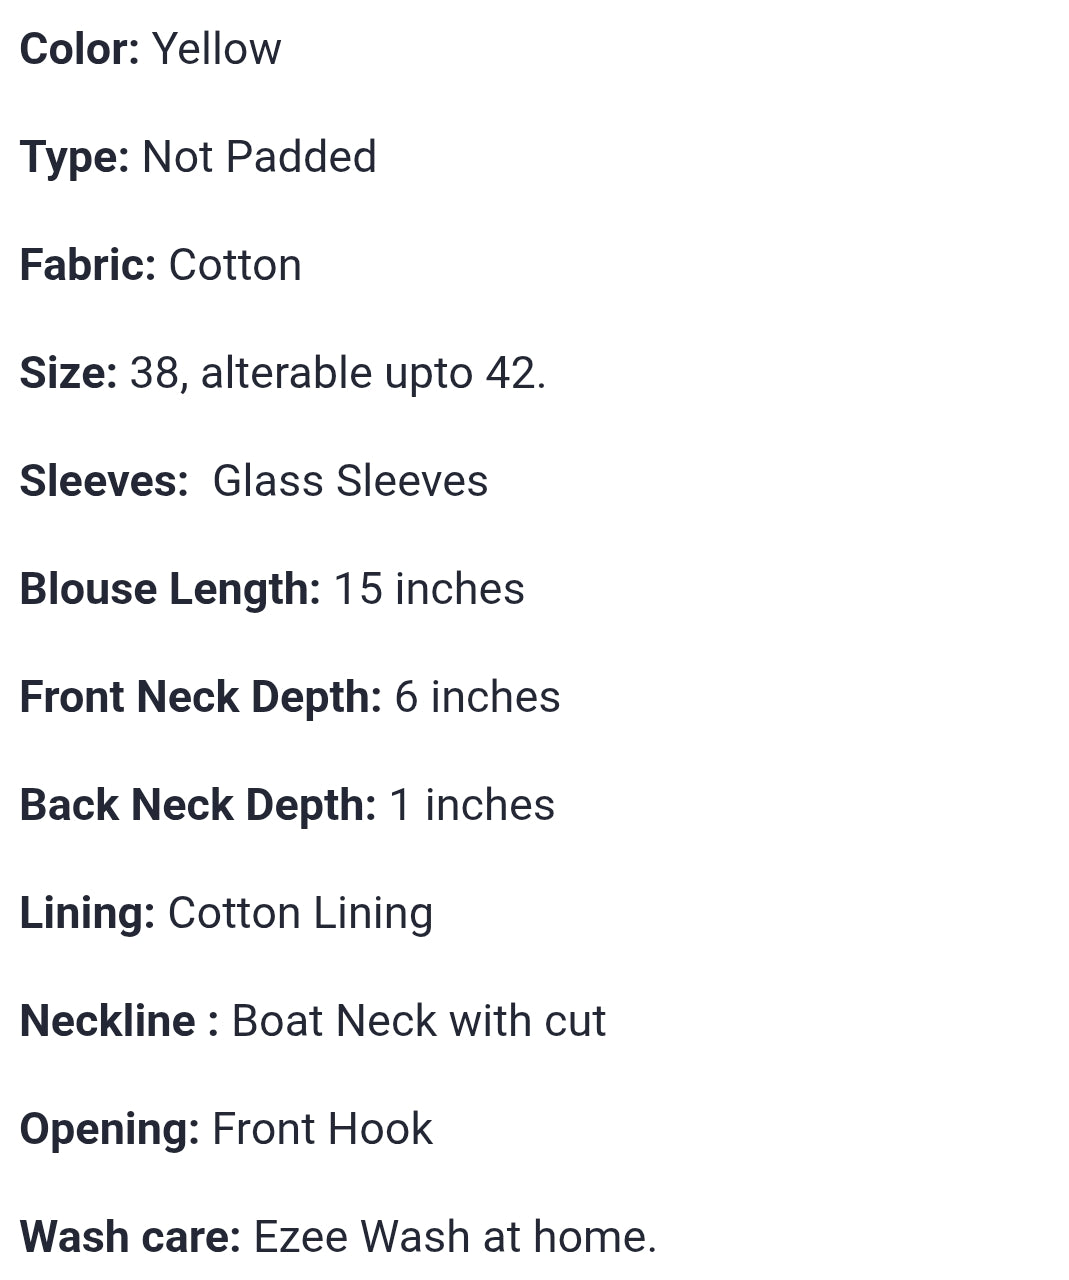Click '38, alterable upto 42.' text
1069x1280 pixels.
click(338, 373)
